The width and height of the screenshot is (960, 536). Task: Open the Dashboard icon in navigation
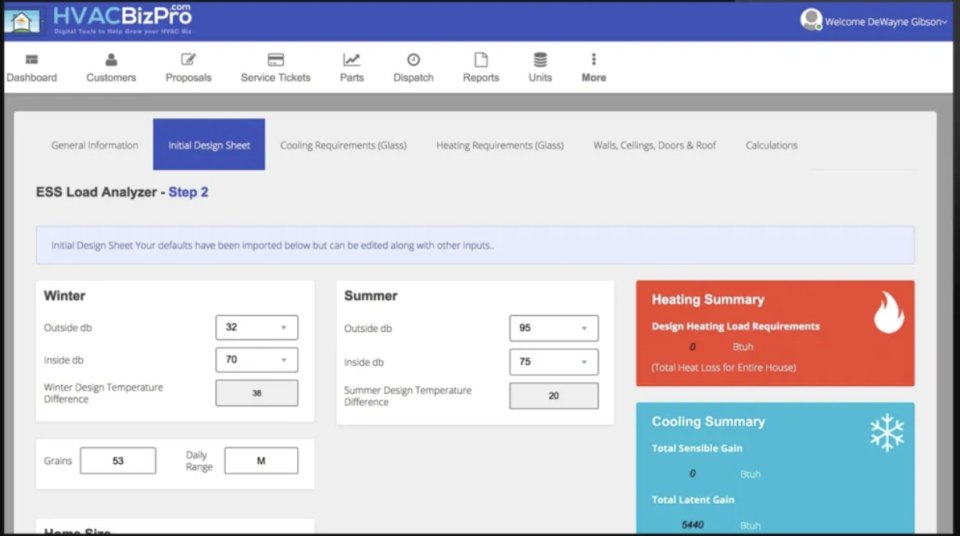tap(32, 59)
